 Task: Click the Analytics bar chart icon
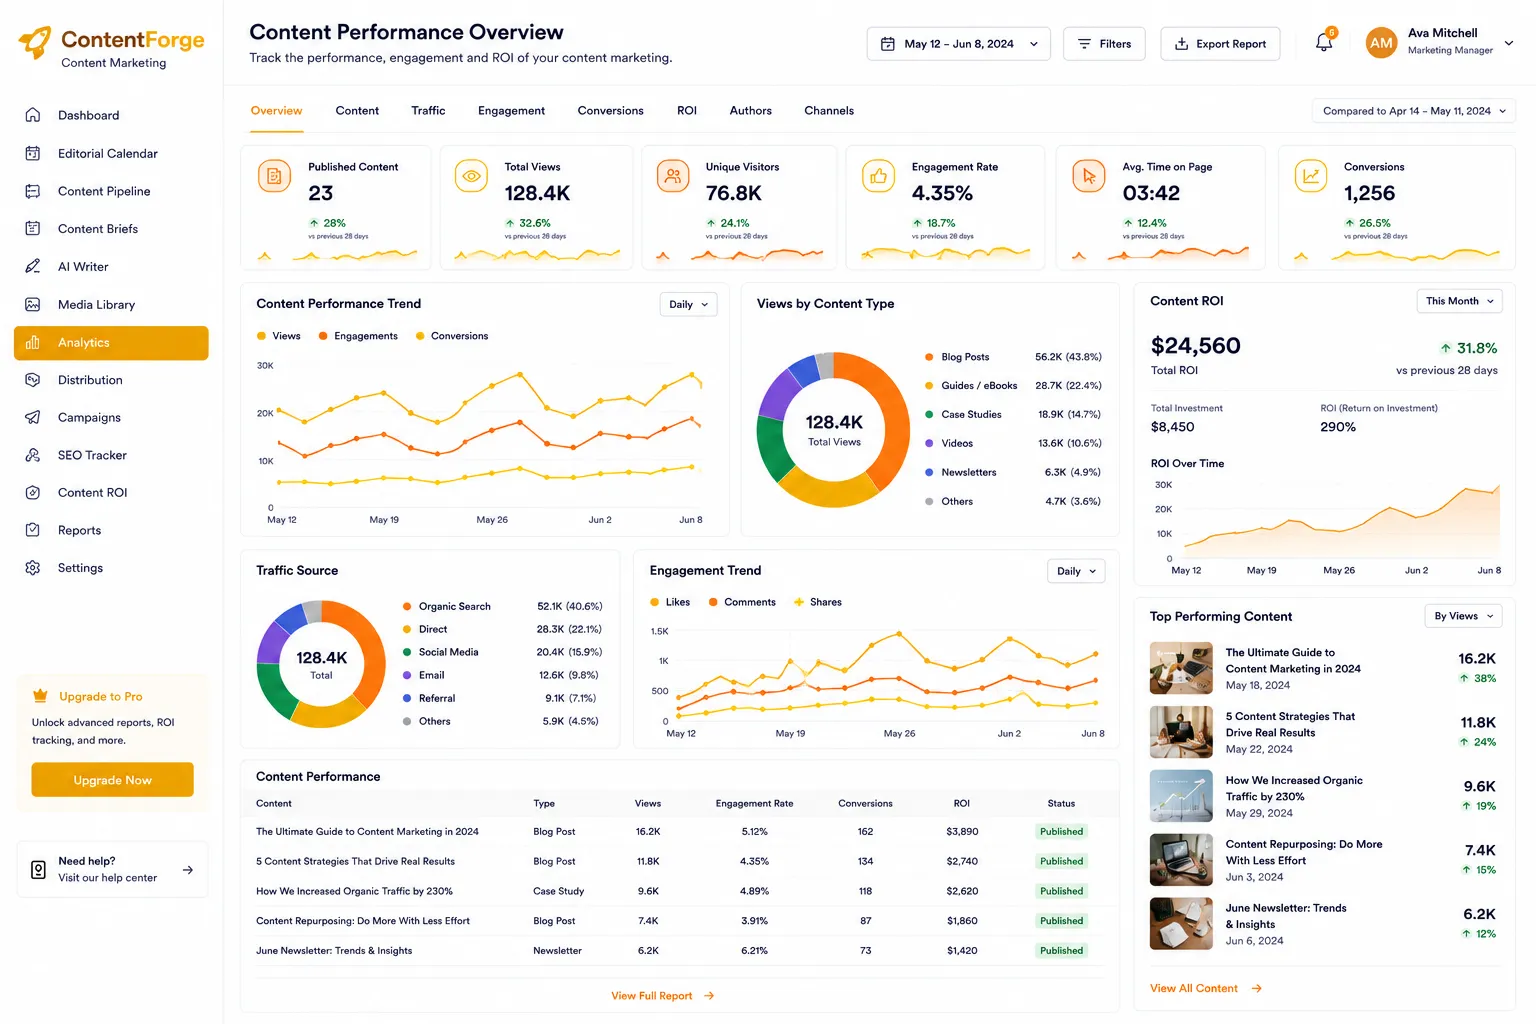coord(33,342)
